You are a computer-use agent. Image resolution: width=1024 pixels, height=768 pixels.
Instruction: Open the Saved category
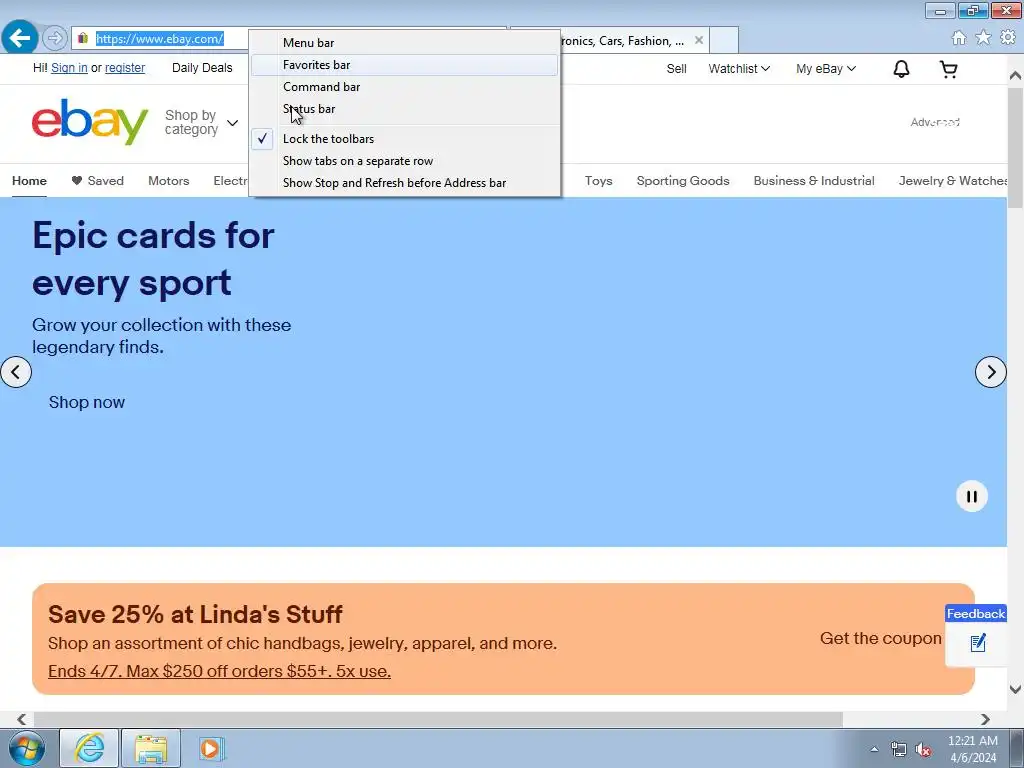coord(97,181)
